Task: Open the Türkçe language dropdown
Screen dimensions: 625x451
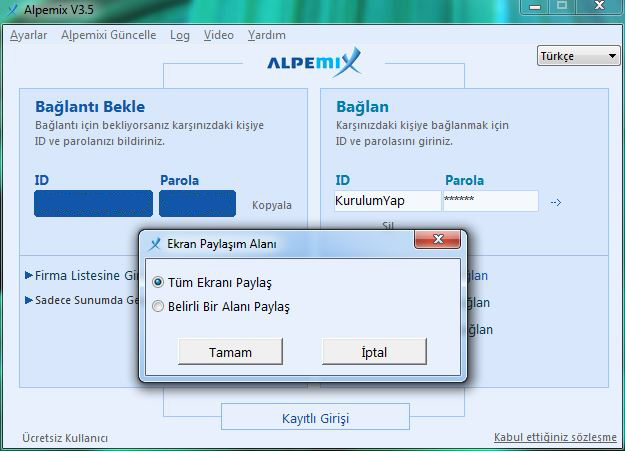Action: point(578,56)
